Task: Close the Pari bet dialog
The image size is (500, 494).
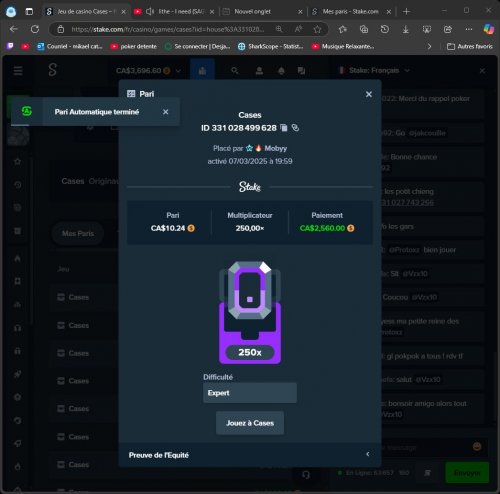Action: click(x=369, y=94)
